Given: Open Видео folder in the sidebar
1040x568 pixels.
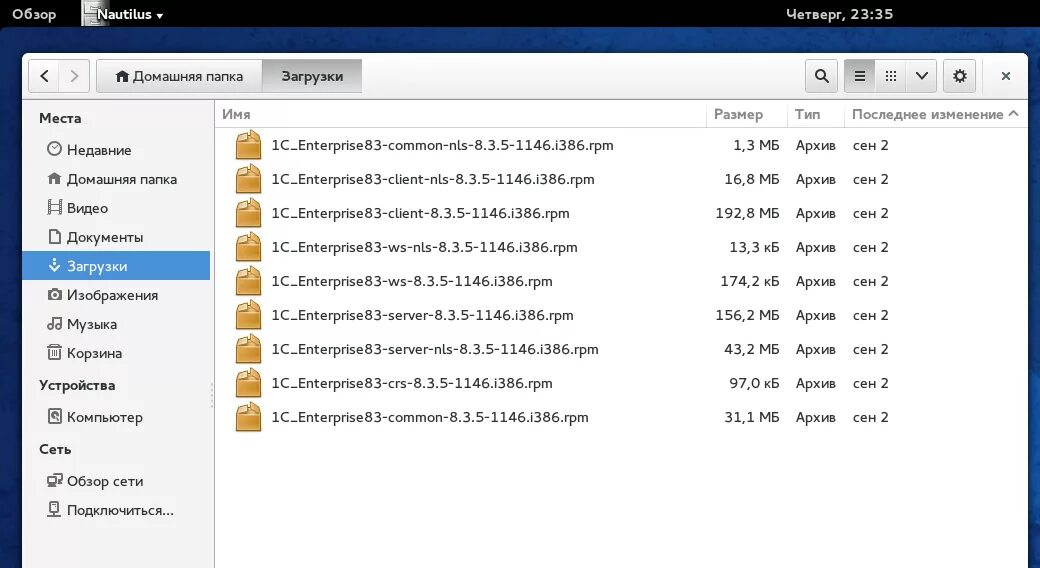Looking at the screenshot, I should (x=116, y=208).
